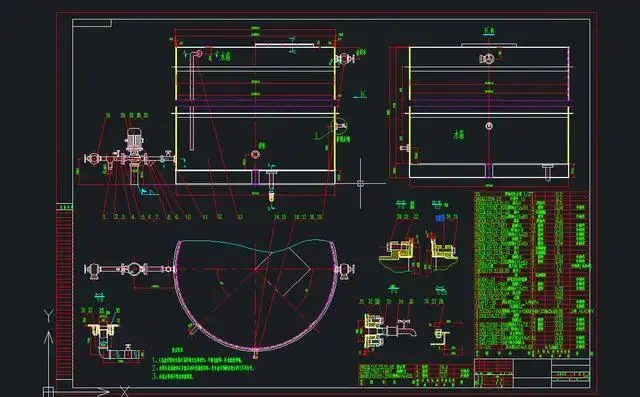Click technical note line 3
The width and height of the screenshot is (640, 397).
(173, 376)
